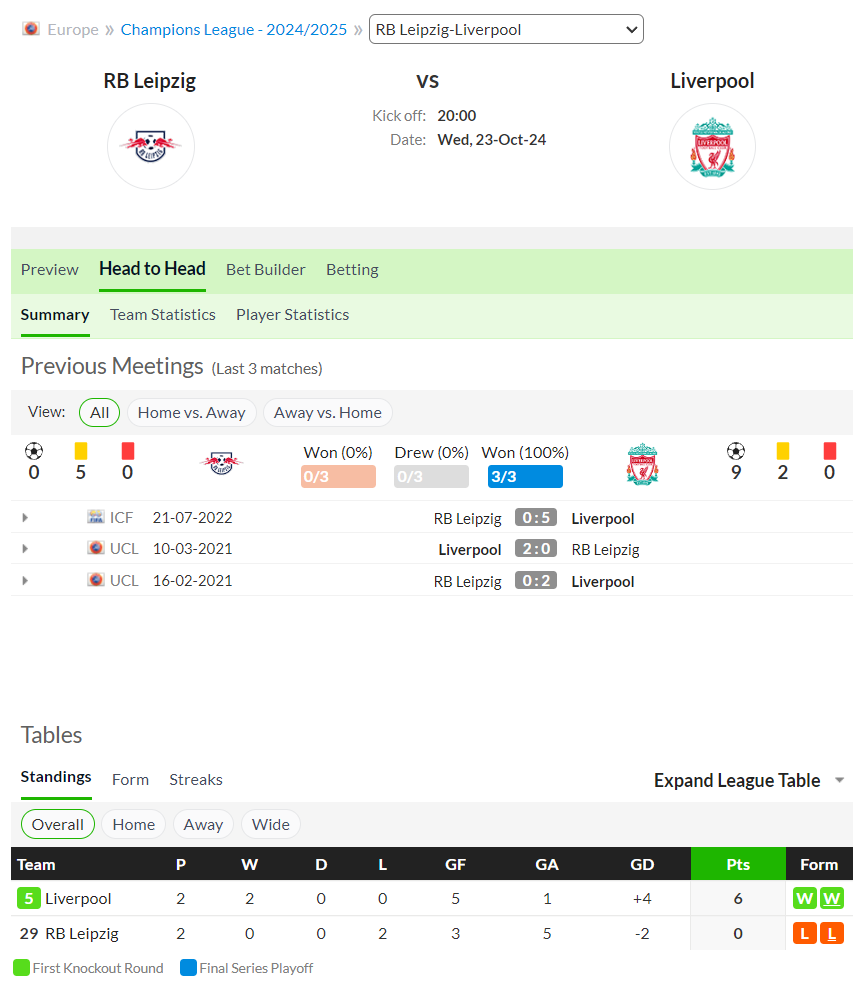Viewport: 861px width, 997px height.
Task: Click the ICF competition icon for 21-07-2022
Action: [x=96, y=517]
